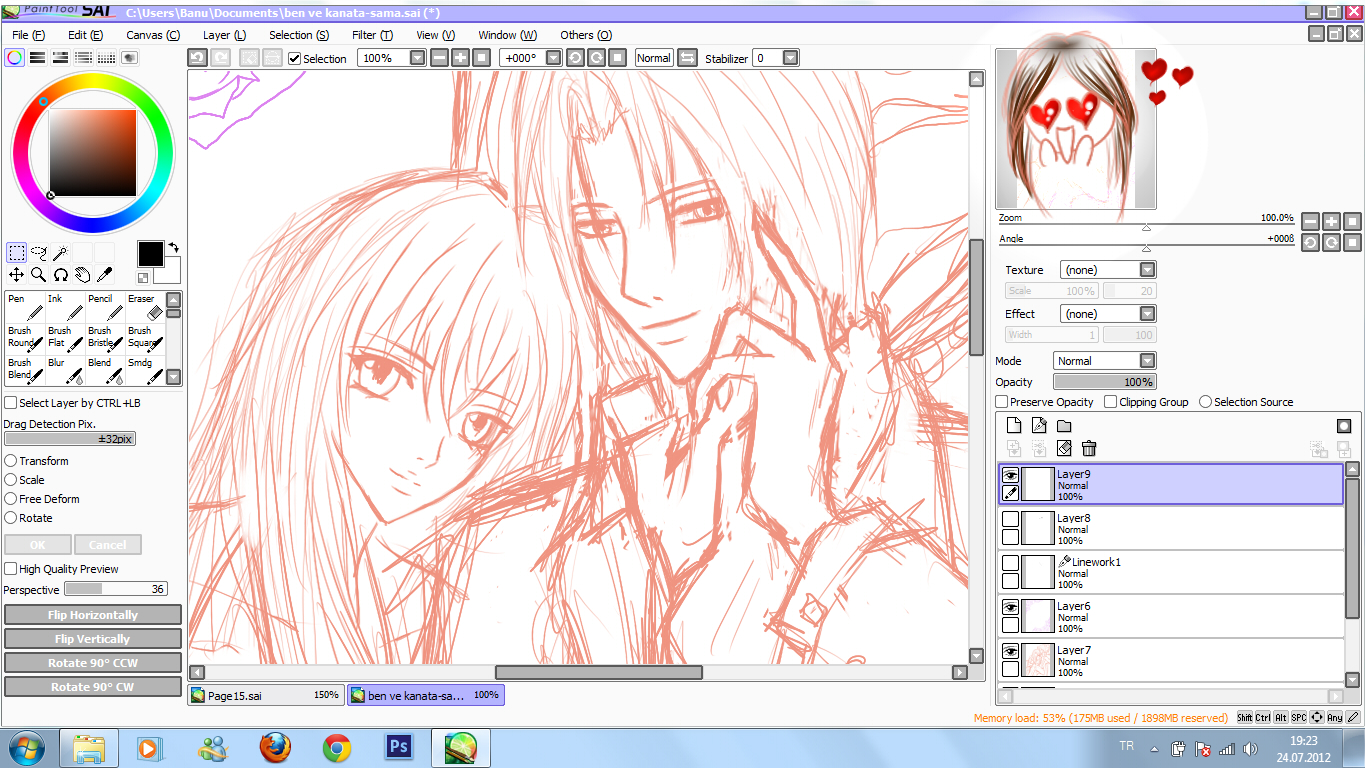Select the Layer7 row
The width and height of the screenshot is (1365, 768).
click(1172, 660)
